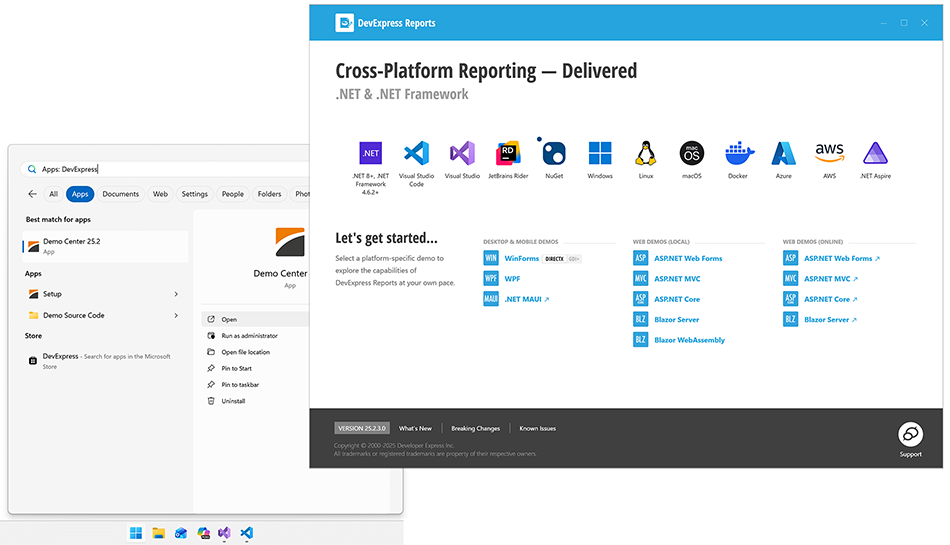Switch to Web search filter

tap(160, 194)
